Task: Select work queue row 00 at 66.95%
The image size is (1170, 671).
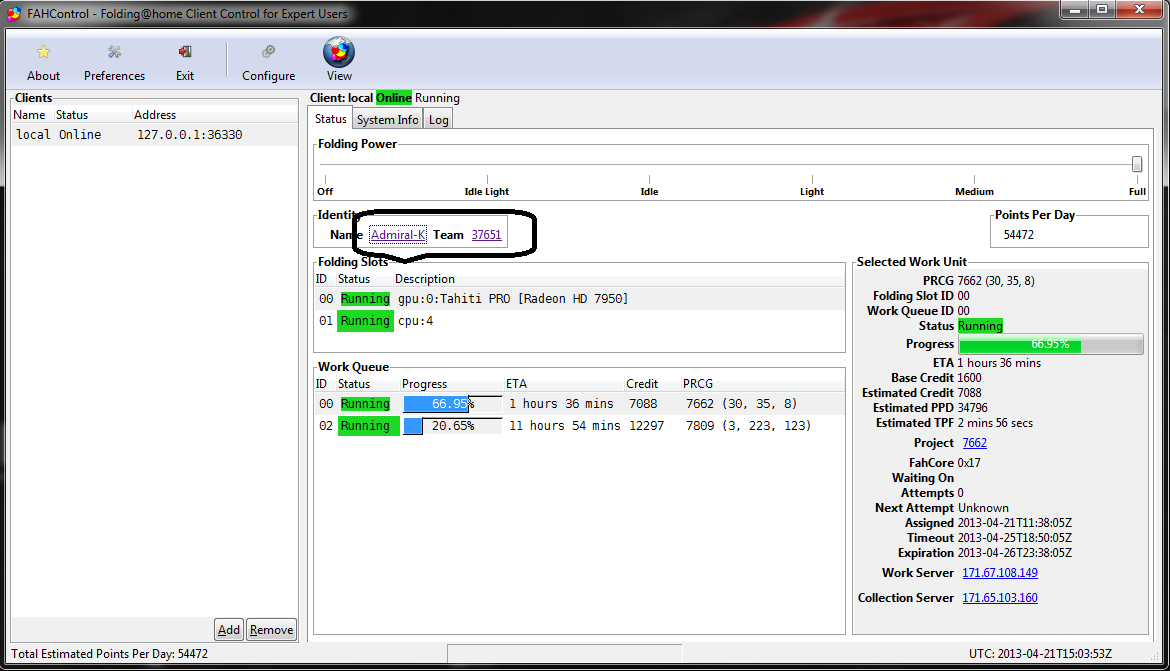Action: 580,404
